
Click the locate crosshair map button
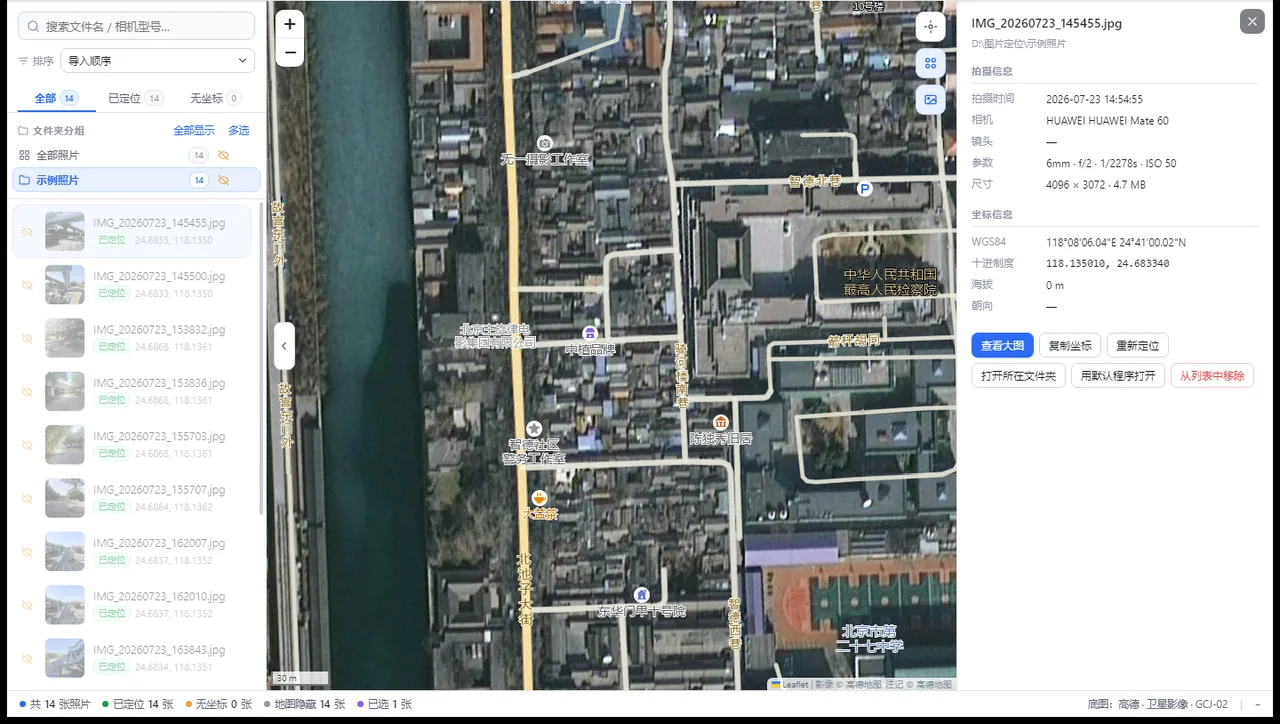point(931,27)
